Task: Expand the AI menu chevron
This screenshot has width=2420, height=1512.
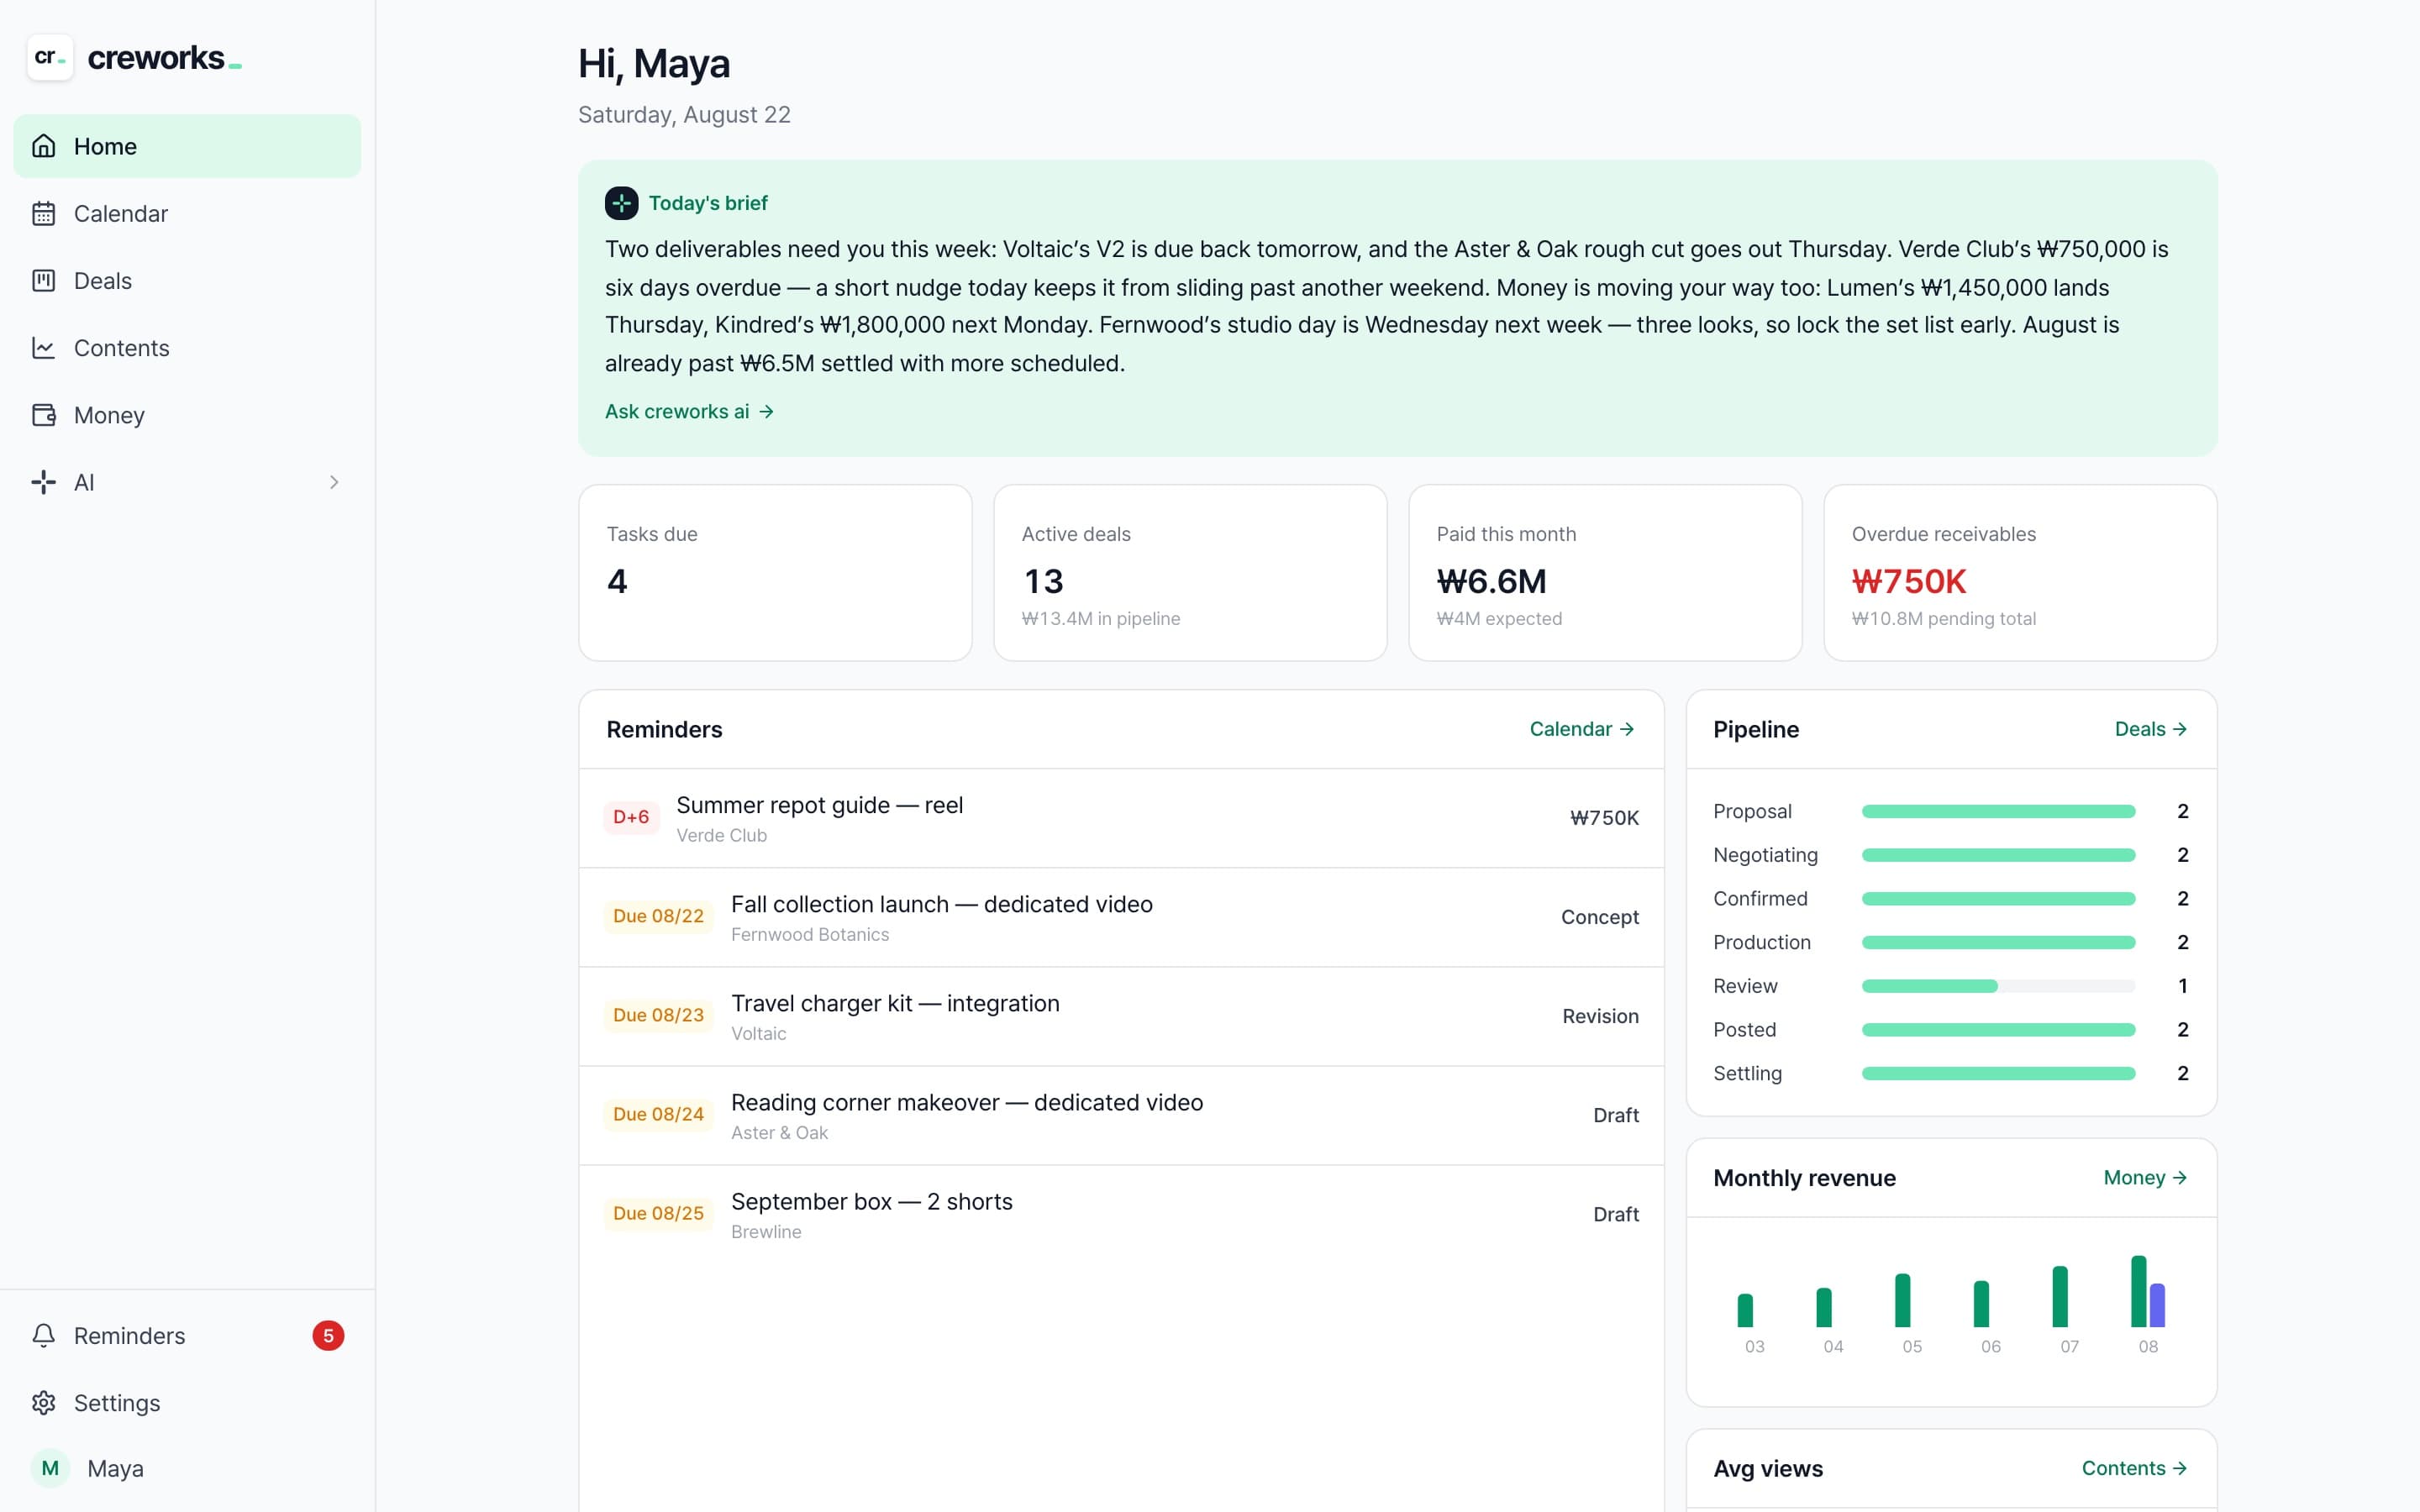Action: 334,482
